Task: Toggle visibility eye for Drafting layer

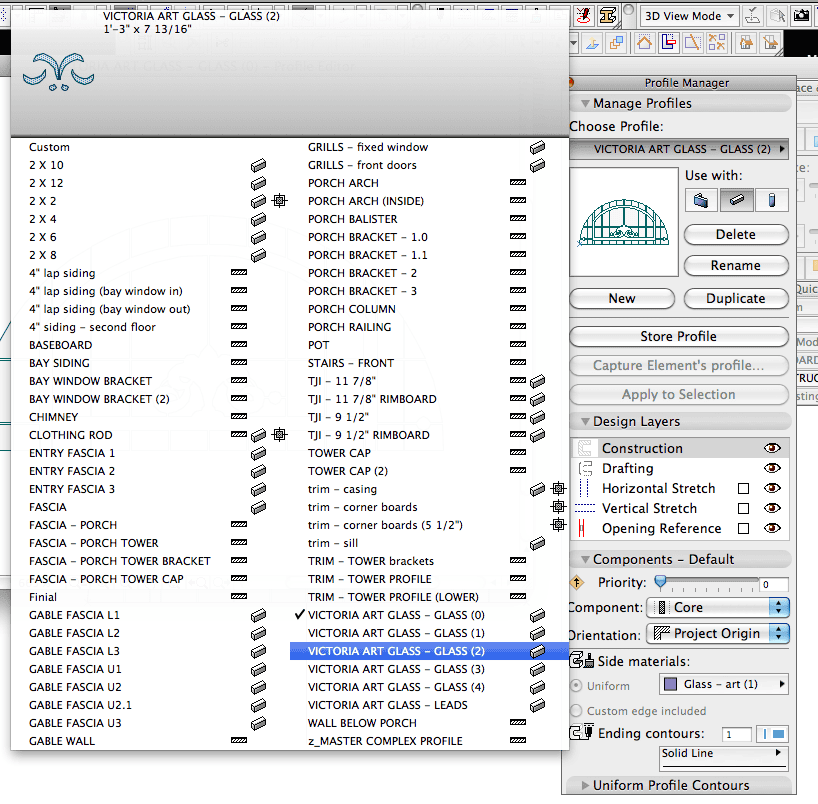Action: point(772,468)
